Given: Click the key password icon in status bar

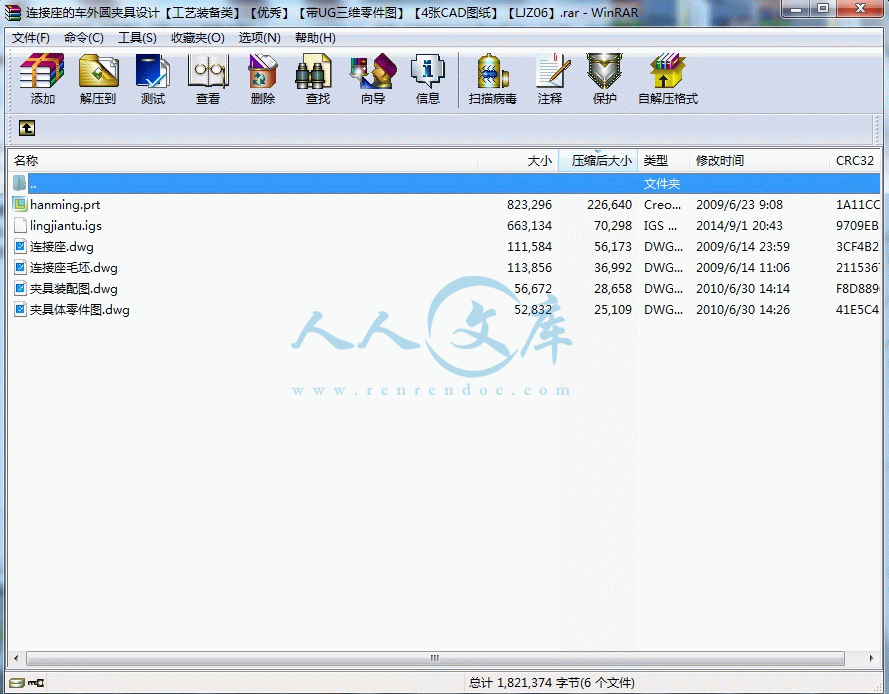Looking at the screenshot, I should [x=36, y=683].
